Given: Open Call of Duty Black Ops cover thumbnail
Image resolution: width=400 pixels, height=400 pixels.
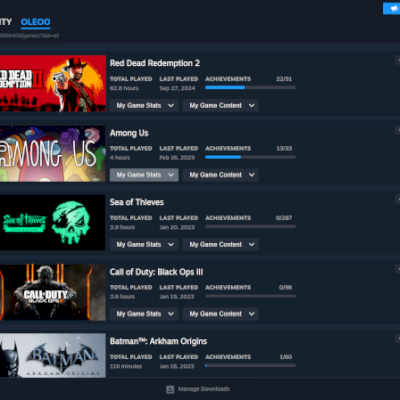Looking at the screenshot, I should coord(53,292).
